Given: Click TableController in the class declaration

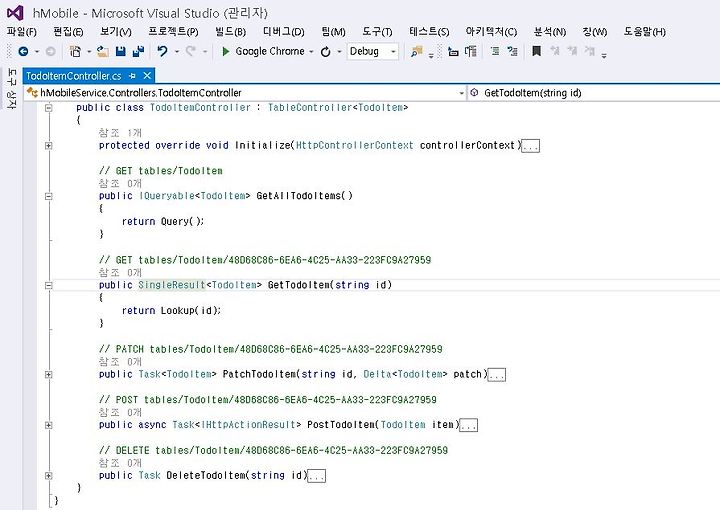Looking at the screenshot, I should click(310, 107).
